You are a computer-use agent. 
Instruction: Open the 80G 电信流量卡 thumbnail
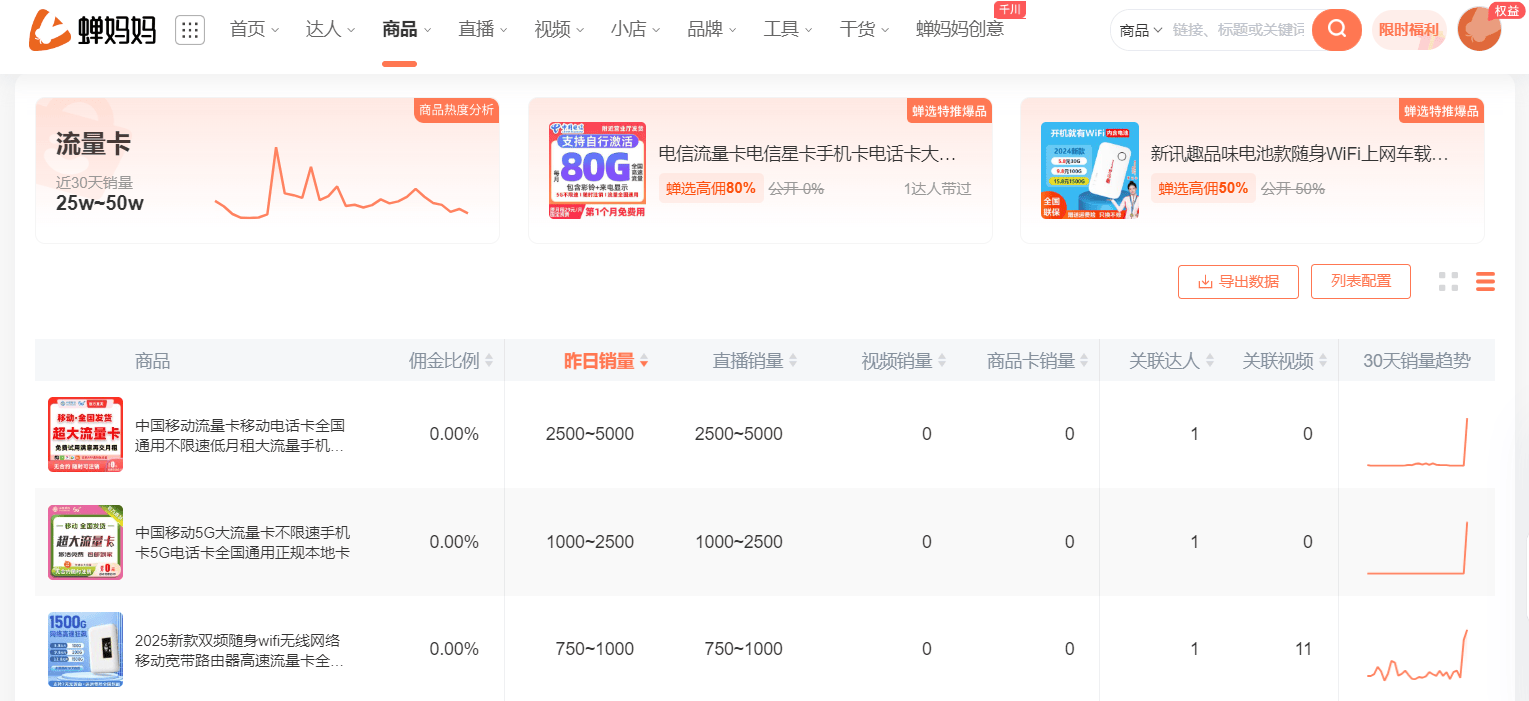[x=597, y=170]
